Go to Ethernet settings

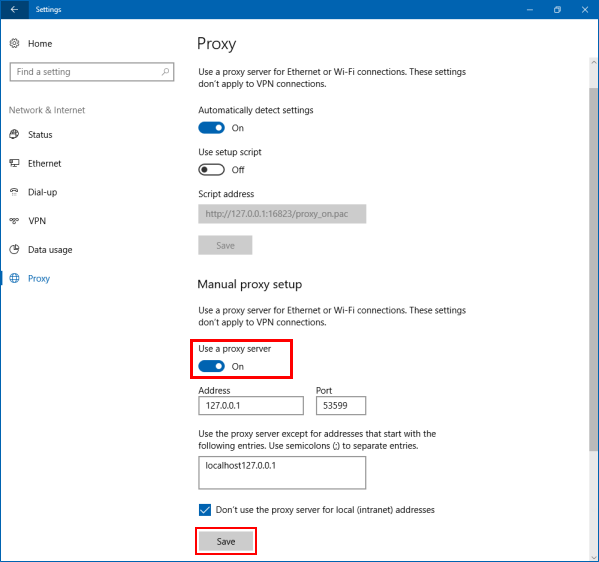click(x=44, y=164)
